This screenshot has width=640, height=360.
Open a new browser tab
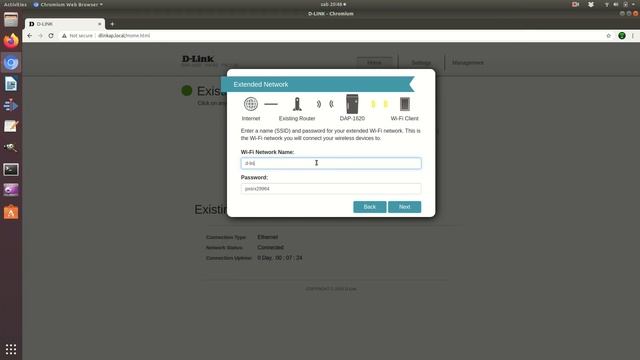pyautogui.click(x=112, y=24)
